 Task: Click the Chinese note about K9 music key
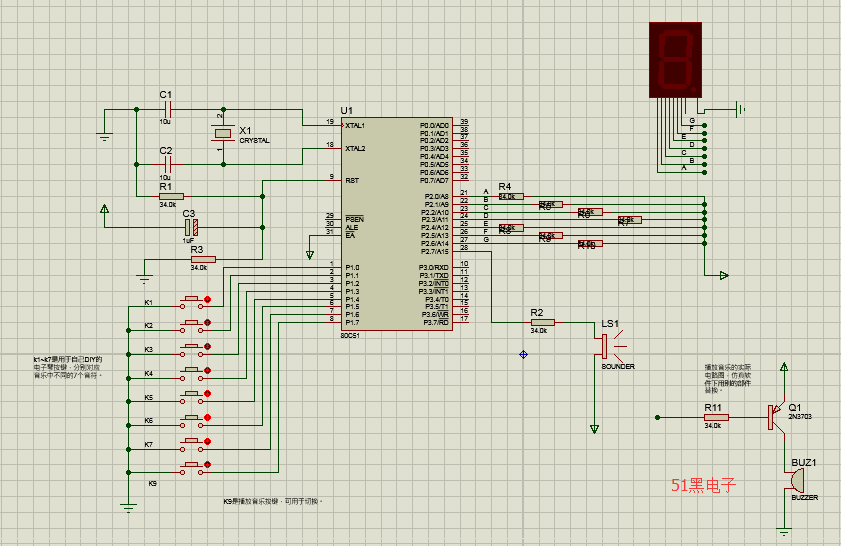pos(273,501)
